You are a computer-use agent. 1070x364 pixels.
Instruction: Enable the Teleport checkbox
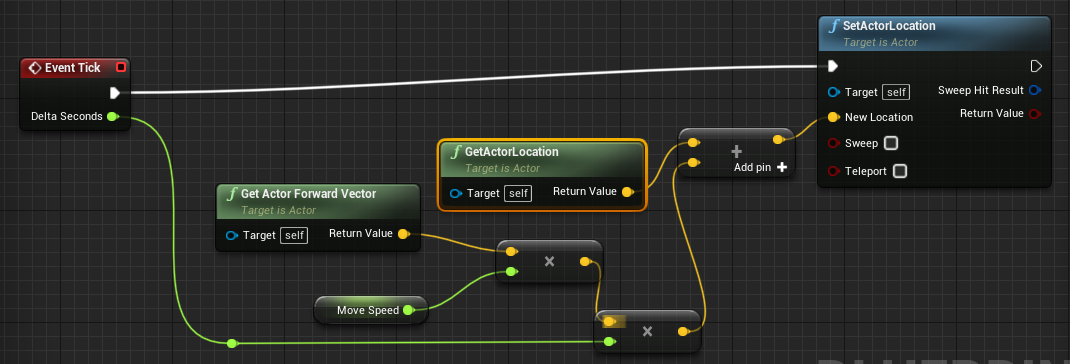(x=900, y=171)
